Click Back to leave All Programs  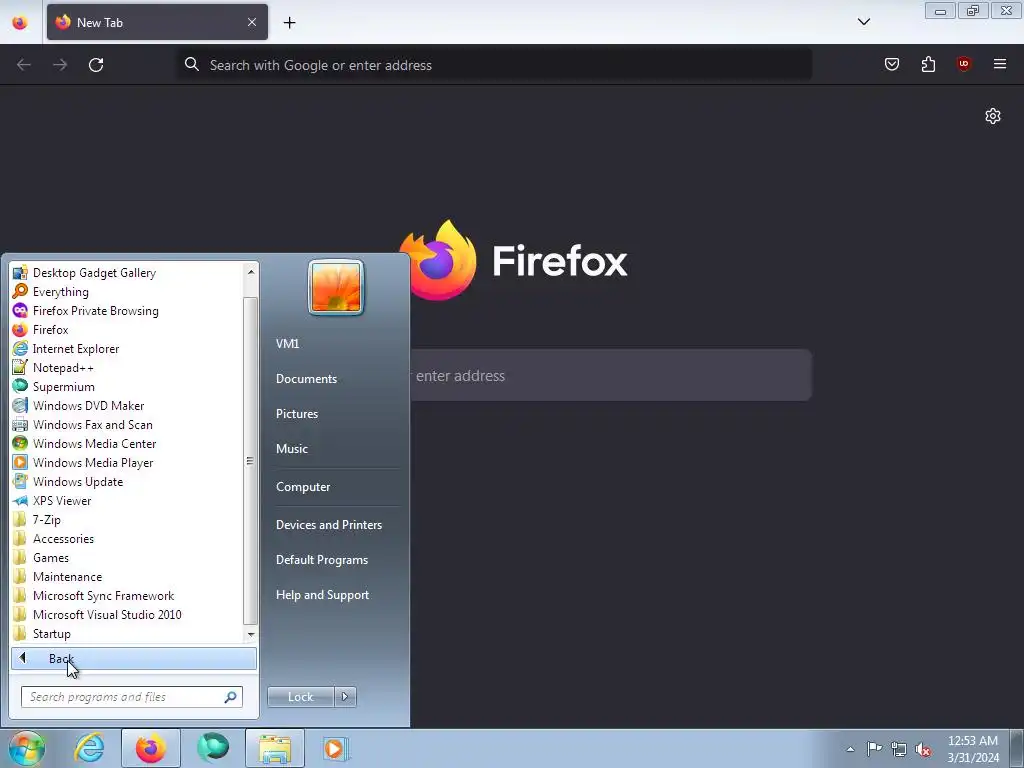tap(134, 658)
